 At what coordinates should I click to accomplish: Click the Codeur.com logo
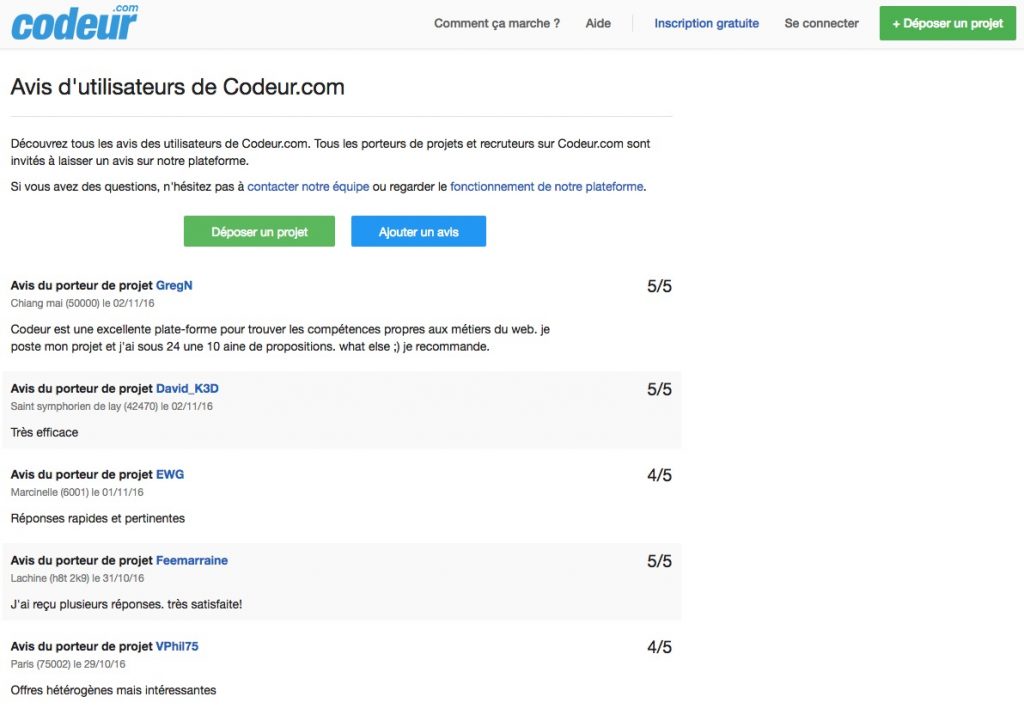pyautogui.click(x=75, y=23)
